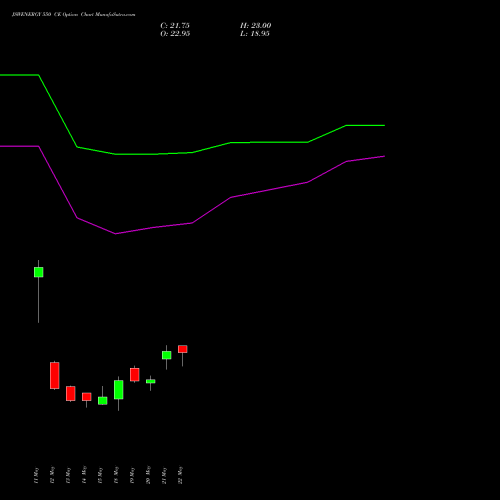
Task: Select the 21 May date label
Action: 164,475
